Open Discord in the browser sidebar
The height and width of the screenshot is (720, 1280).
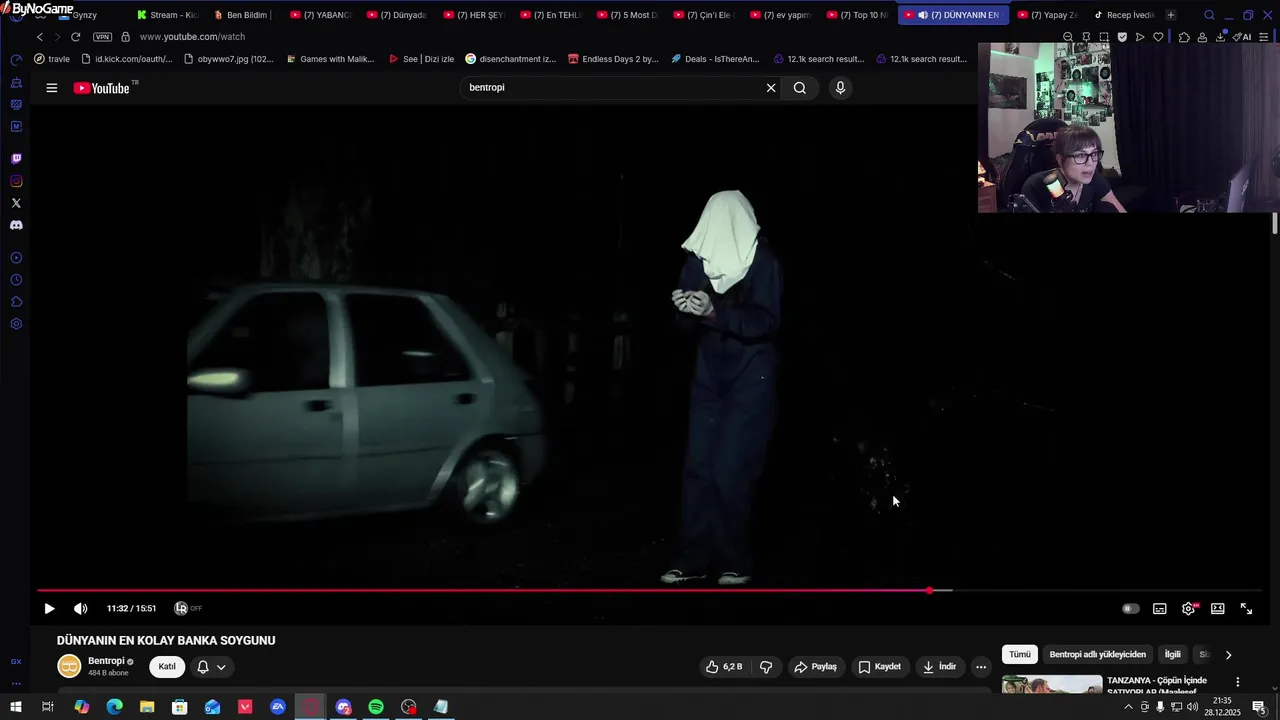16,225
